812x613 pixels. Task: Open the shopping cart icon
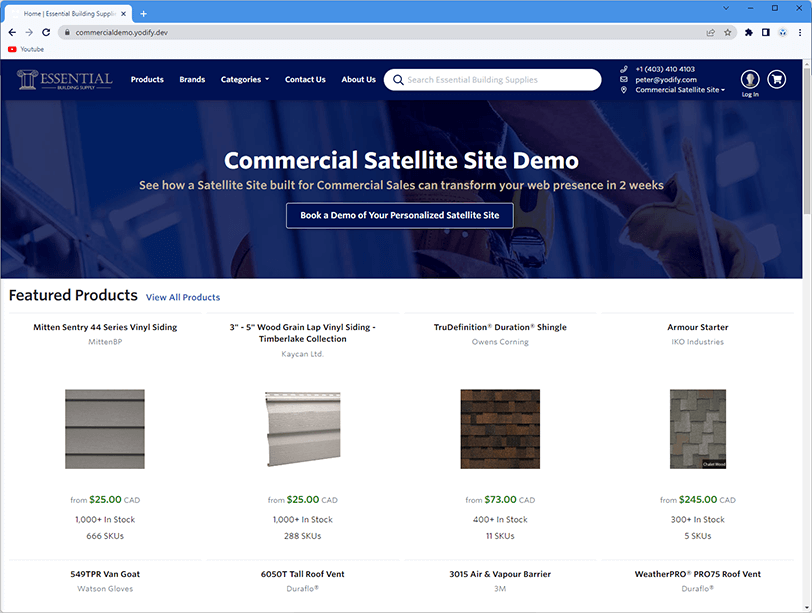pyautogui.click(x=776, y=79)
